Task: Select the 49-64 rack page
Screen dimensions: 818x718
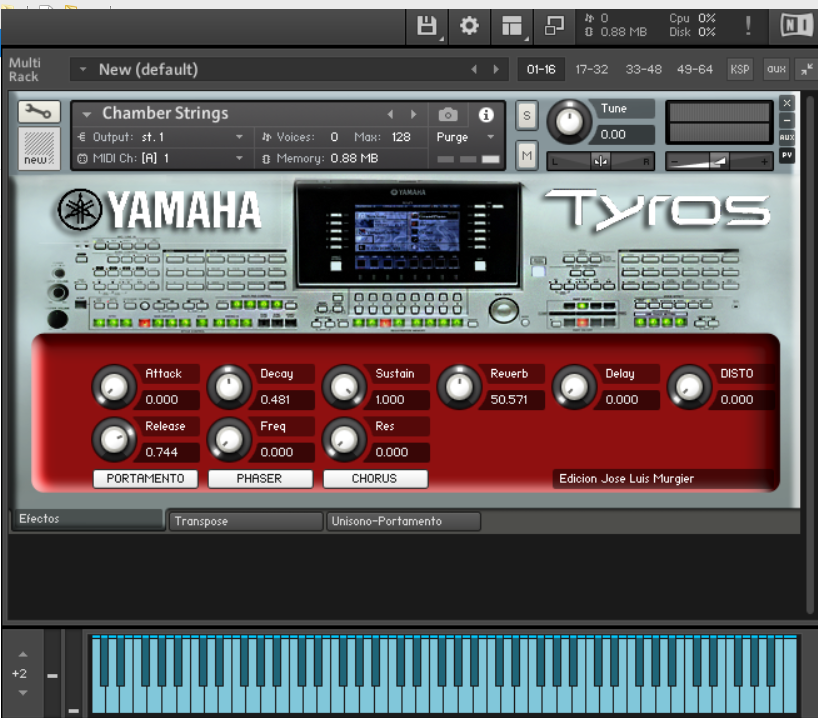Action: pos(694,69)
